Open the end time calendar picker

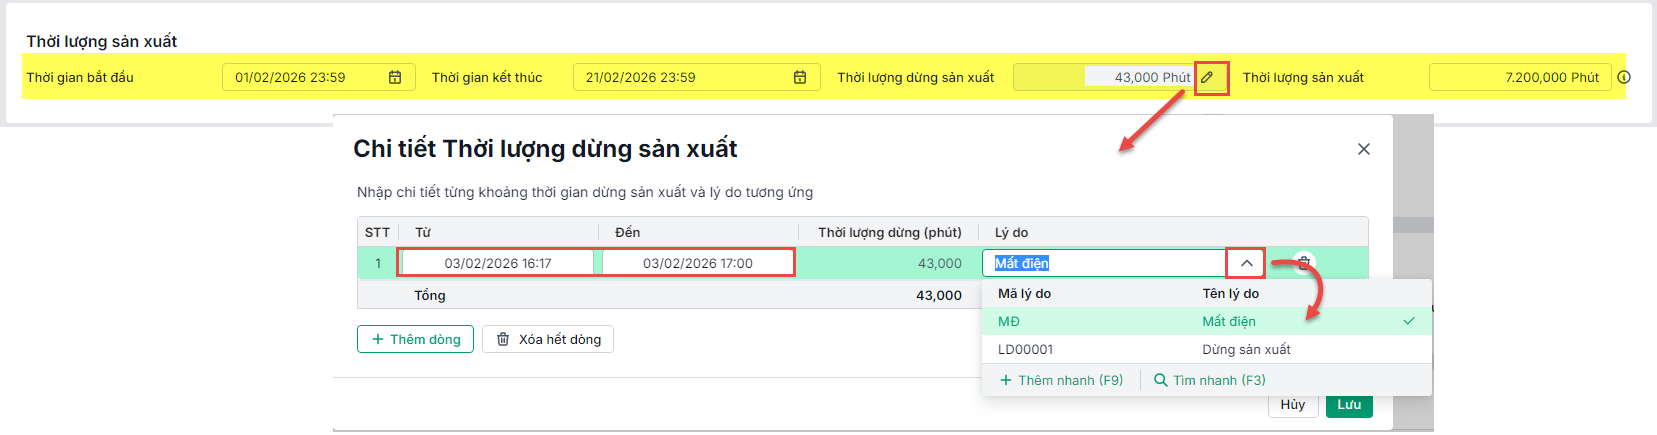(x=800, y=77)
